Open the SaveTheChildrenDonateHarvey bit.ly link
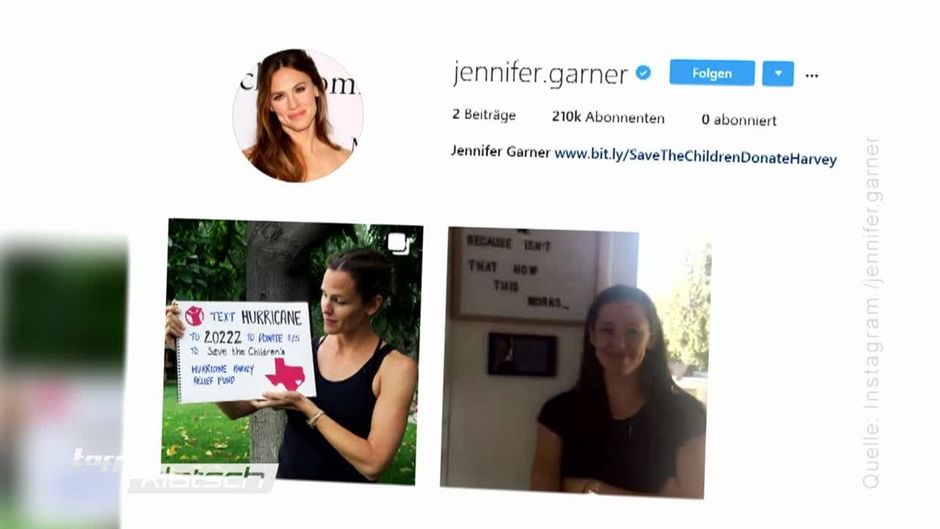Screen dimensions: 940x529 pyautogui.click(x=695, y=157)
